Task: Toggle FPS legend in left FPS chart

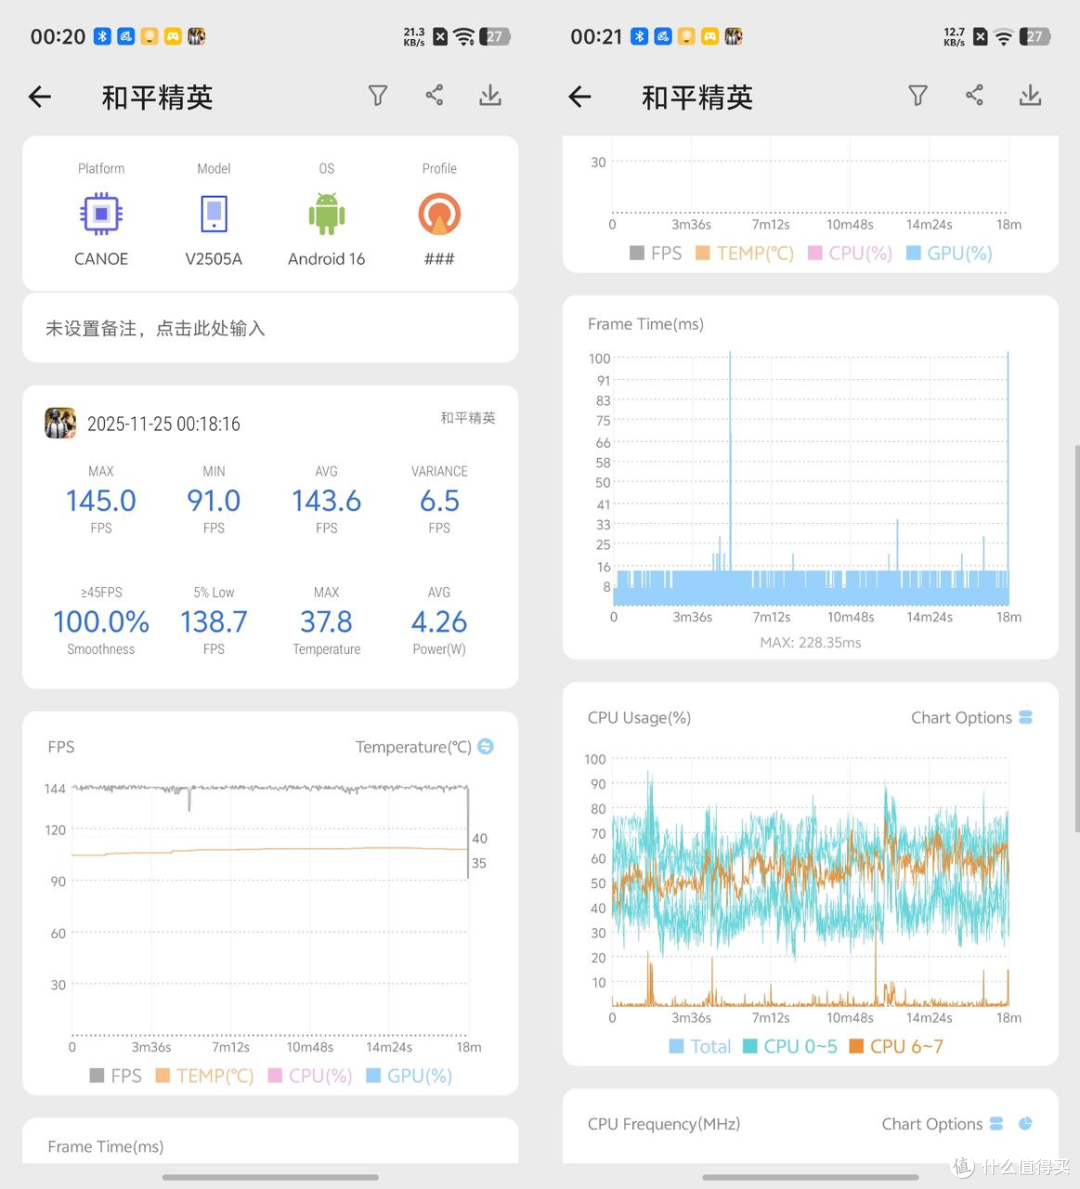Action: click(115, 1075)
